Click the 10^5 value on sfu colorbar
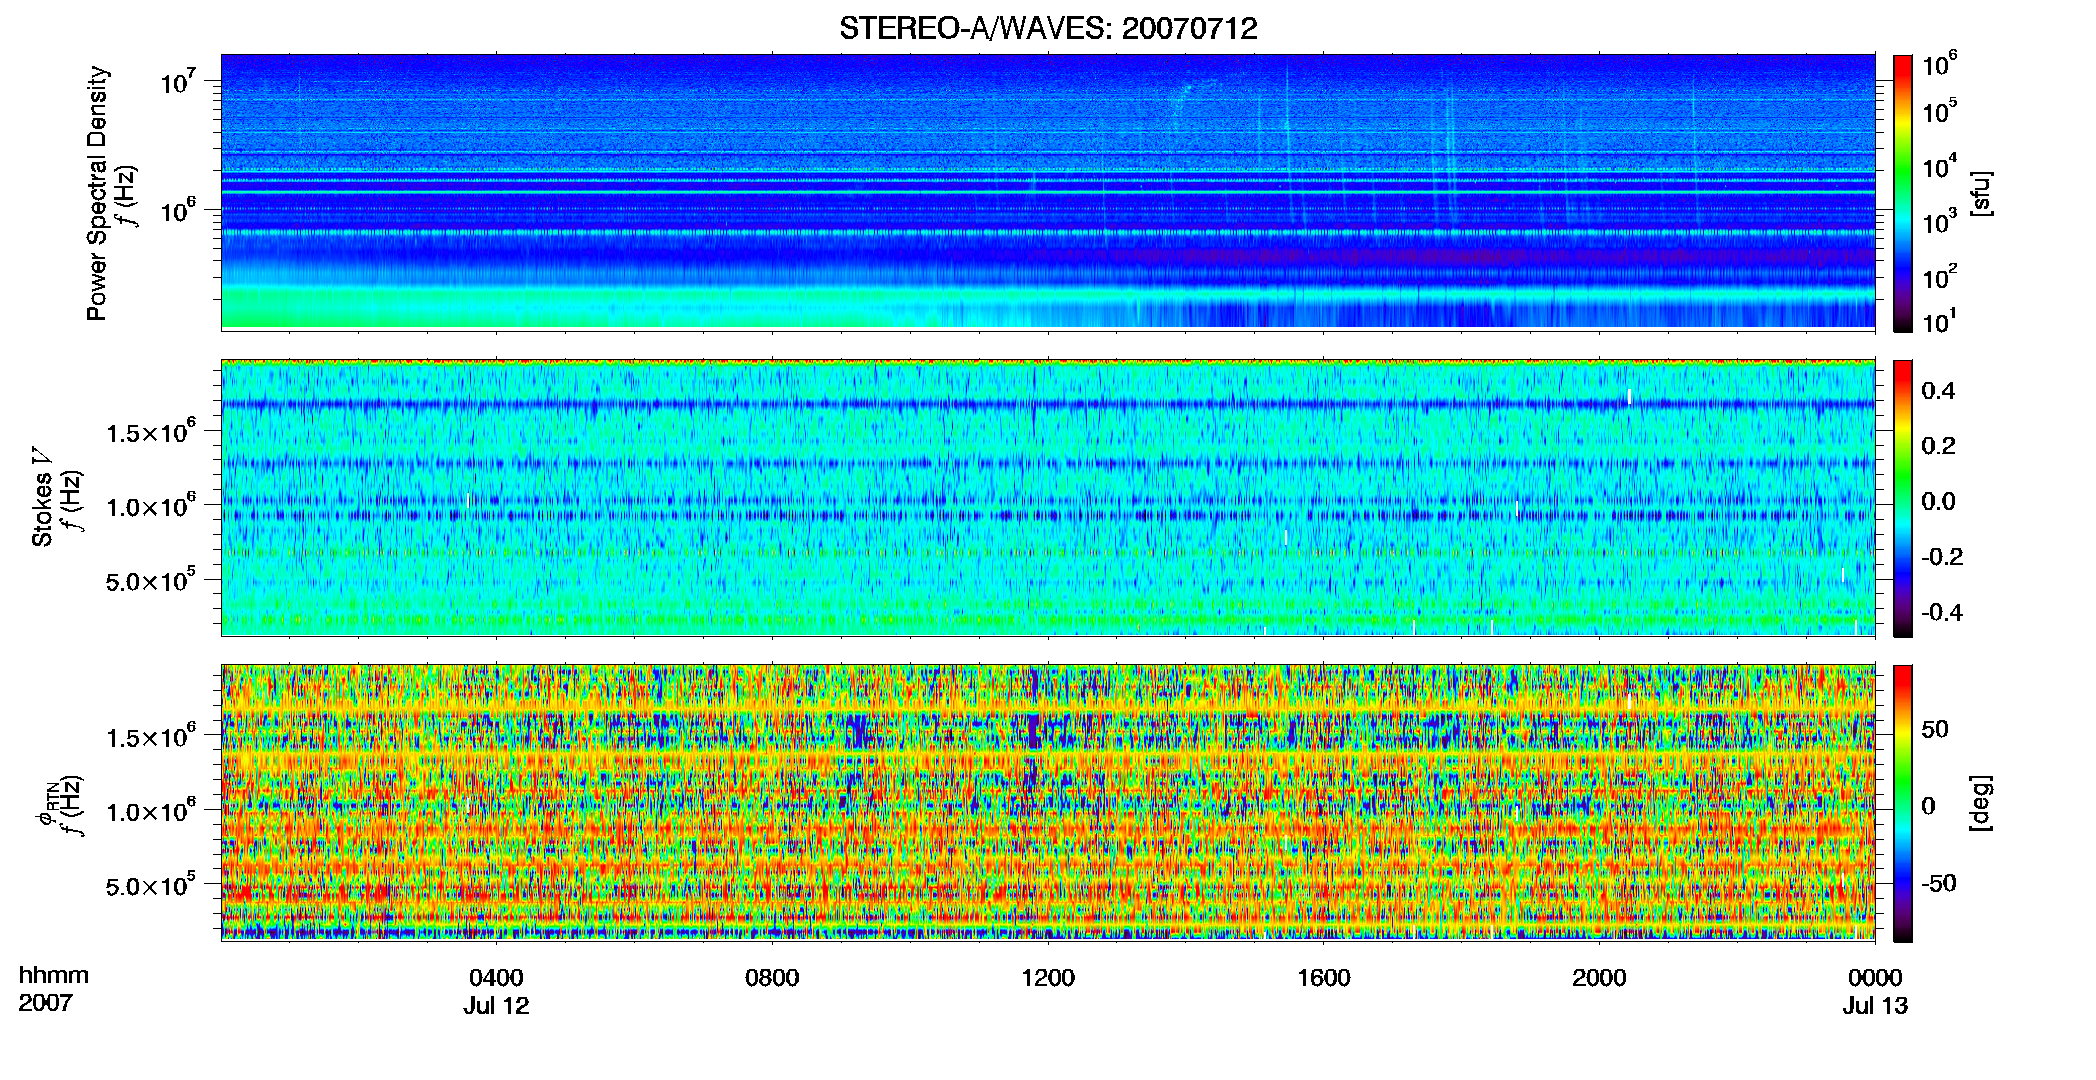The width and height of the screenshot is (2096, 1080). coord(1940,112)
